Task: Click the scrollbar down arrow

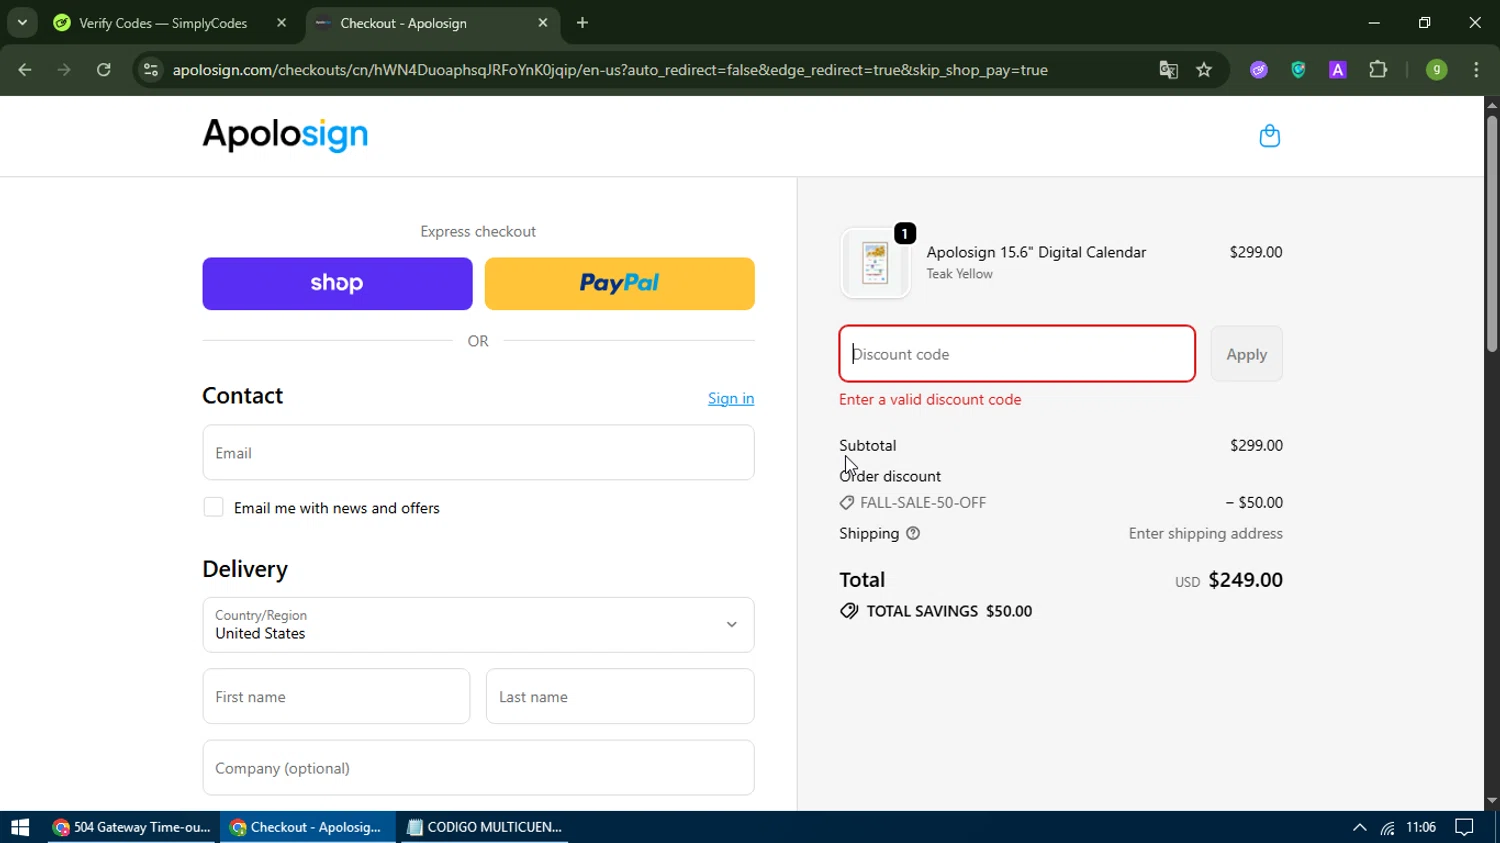Action: tap(1492, 801)
